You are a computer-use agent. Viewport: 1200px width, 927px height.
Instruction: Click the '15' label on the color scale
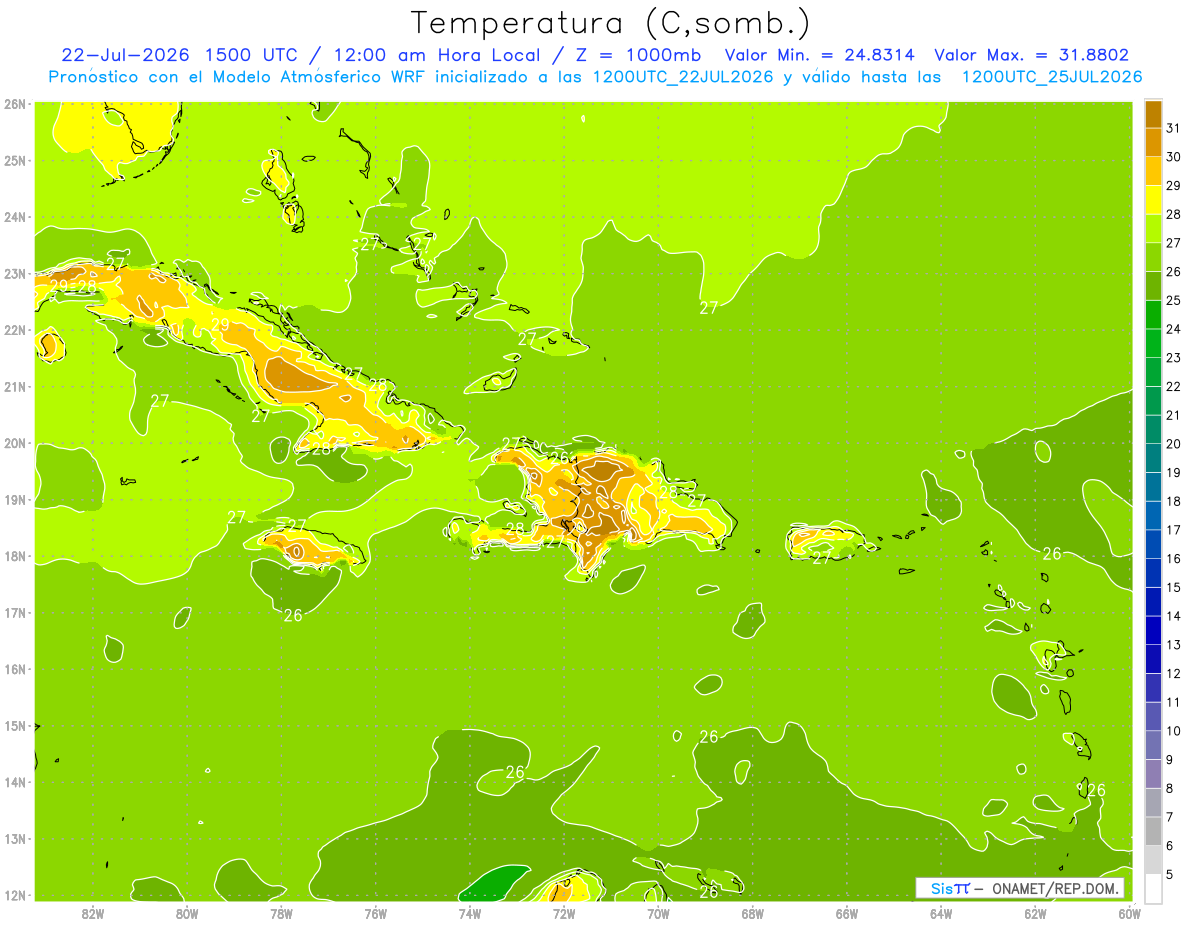point(1173,587)
